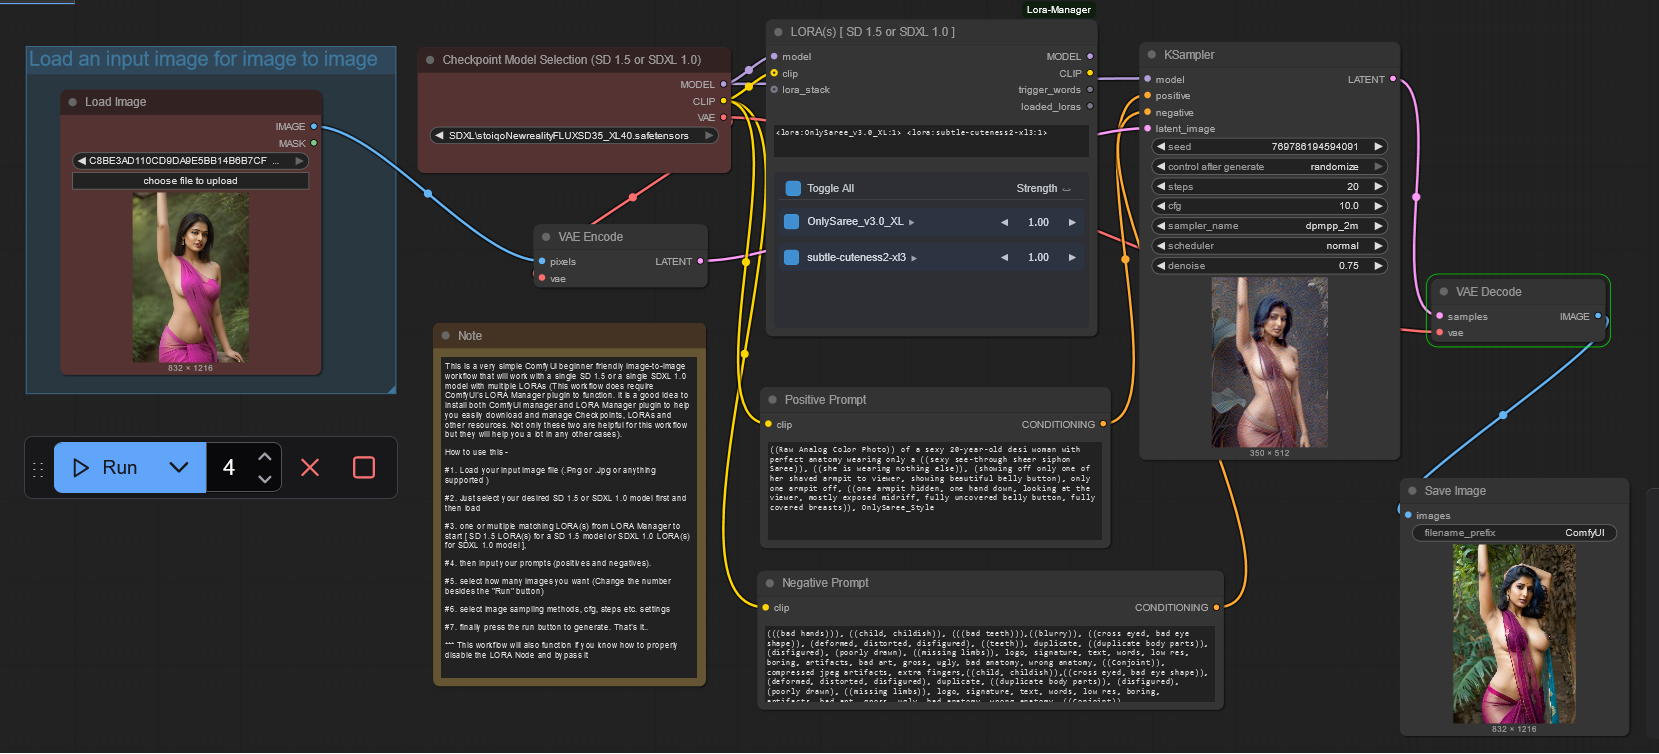
Task: Open the sampler_name dropdown
Action: tap(1269, 226)
